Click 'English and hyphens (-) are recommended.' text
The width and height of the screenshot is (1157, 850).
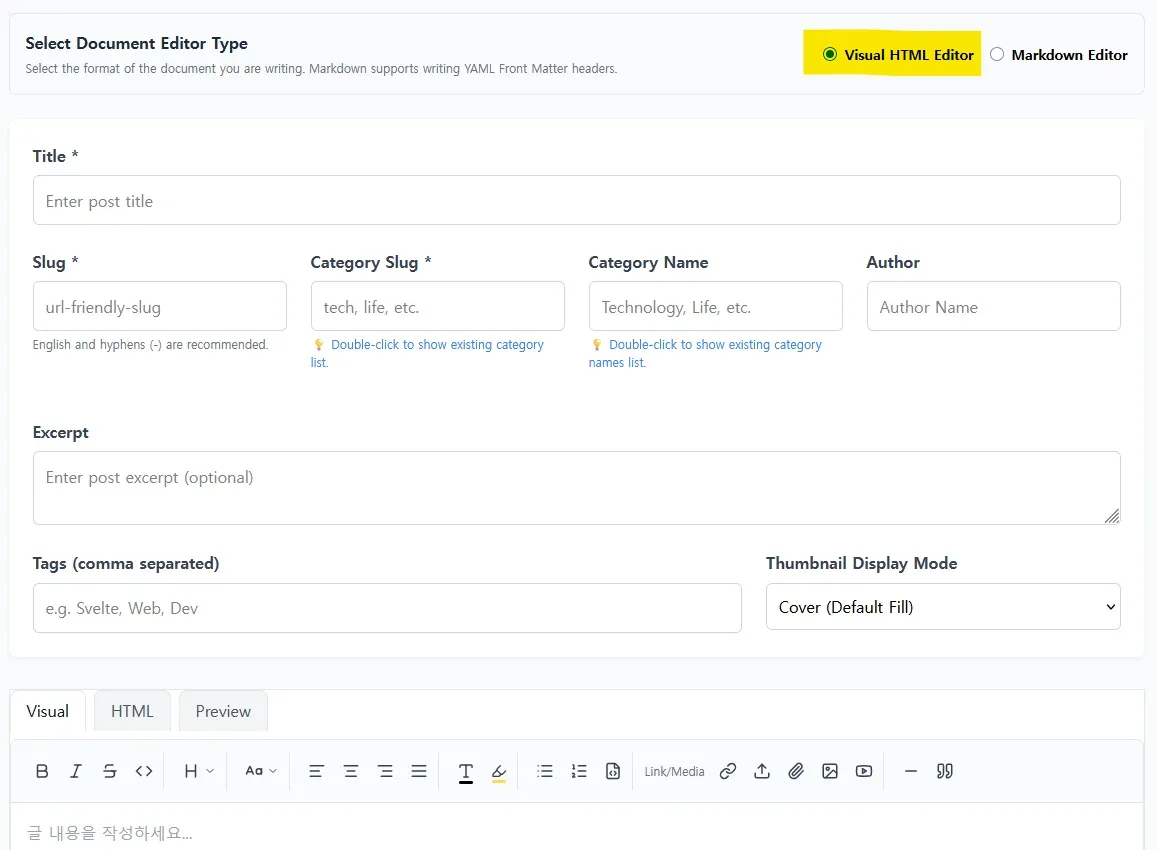tap(151, 345)
